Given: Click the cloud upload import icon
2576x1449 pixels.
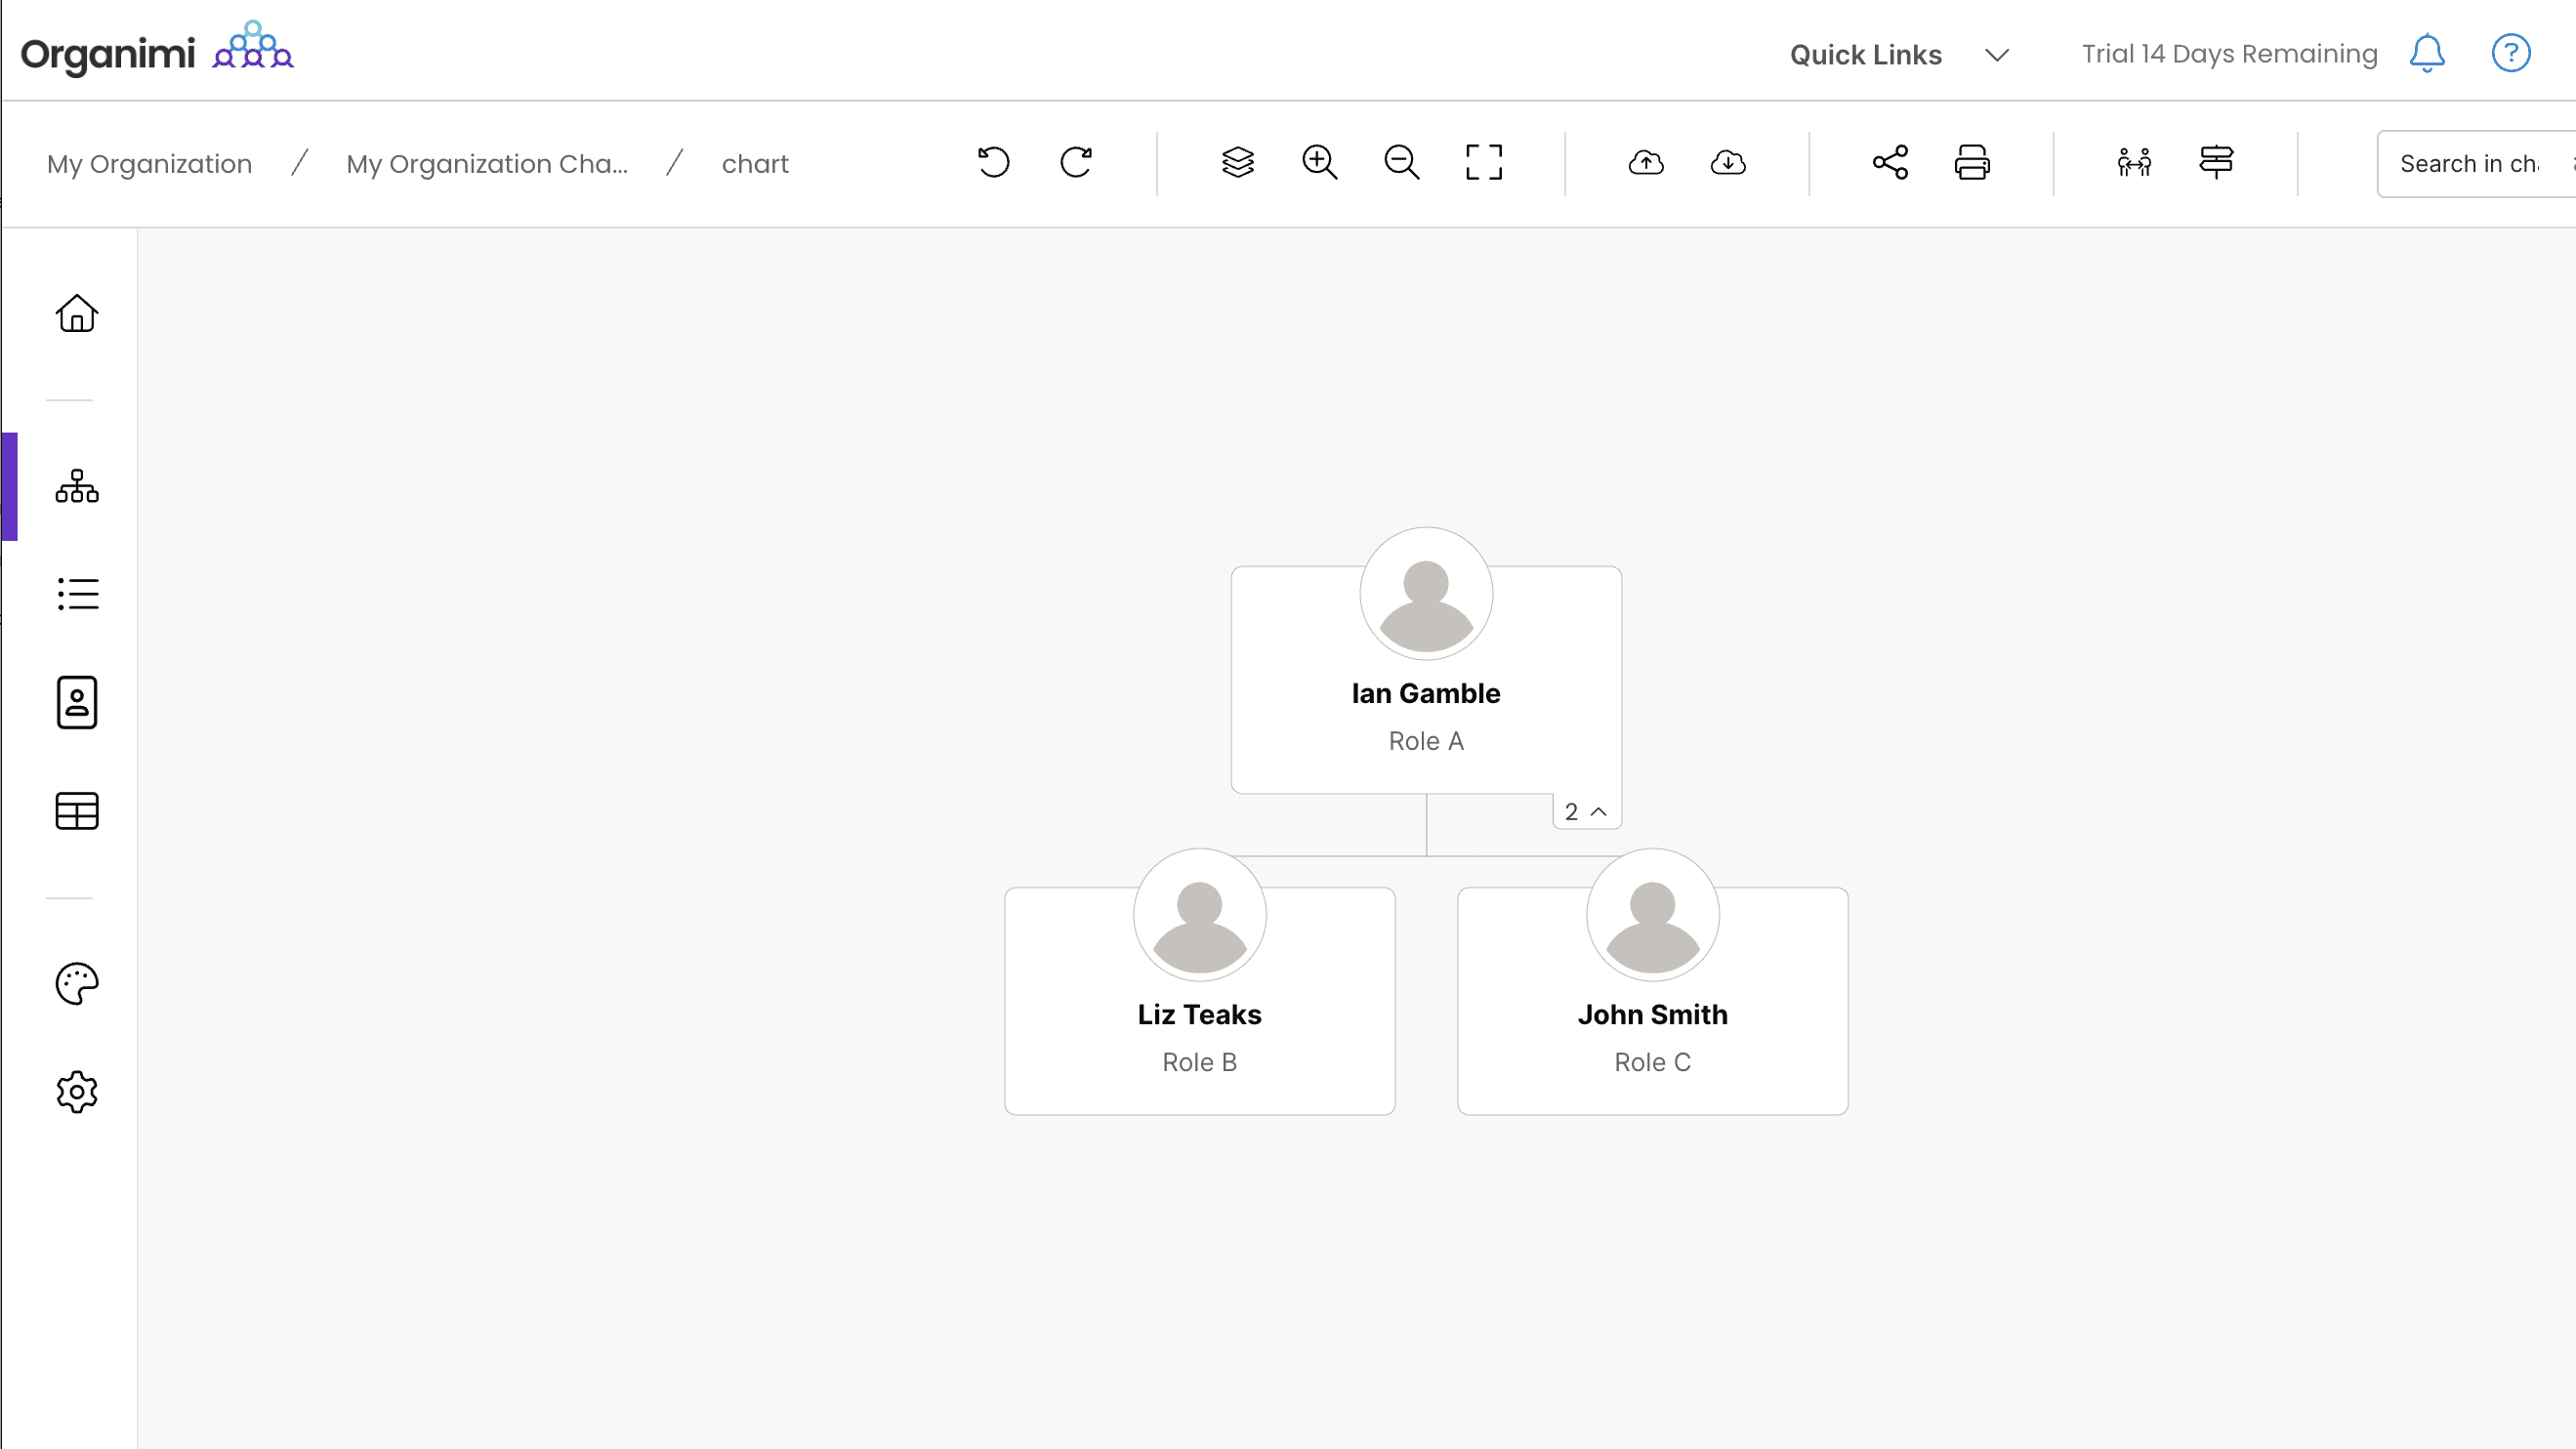Looking at the screenshot, I should (1646, 162).
